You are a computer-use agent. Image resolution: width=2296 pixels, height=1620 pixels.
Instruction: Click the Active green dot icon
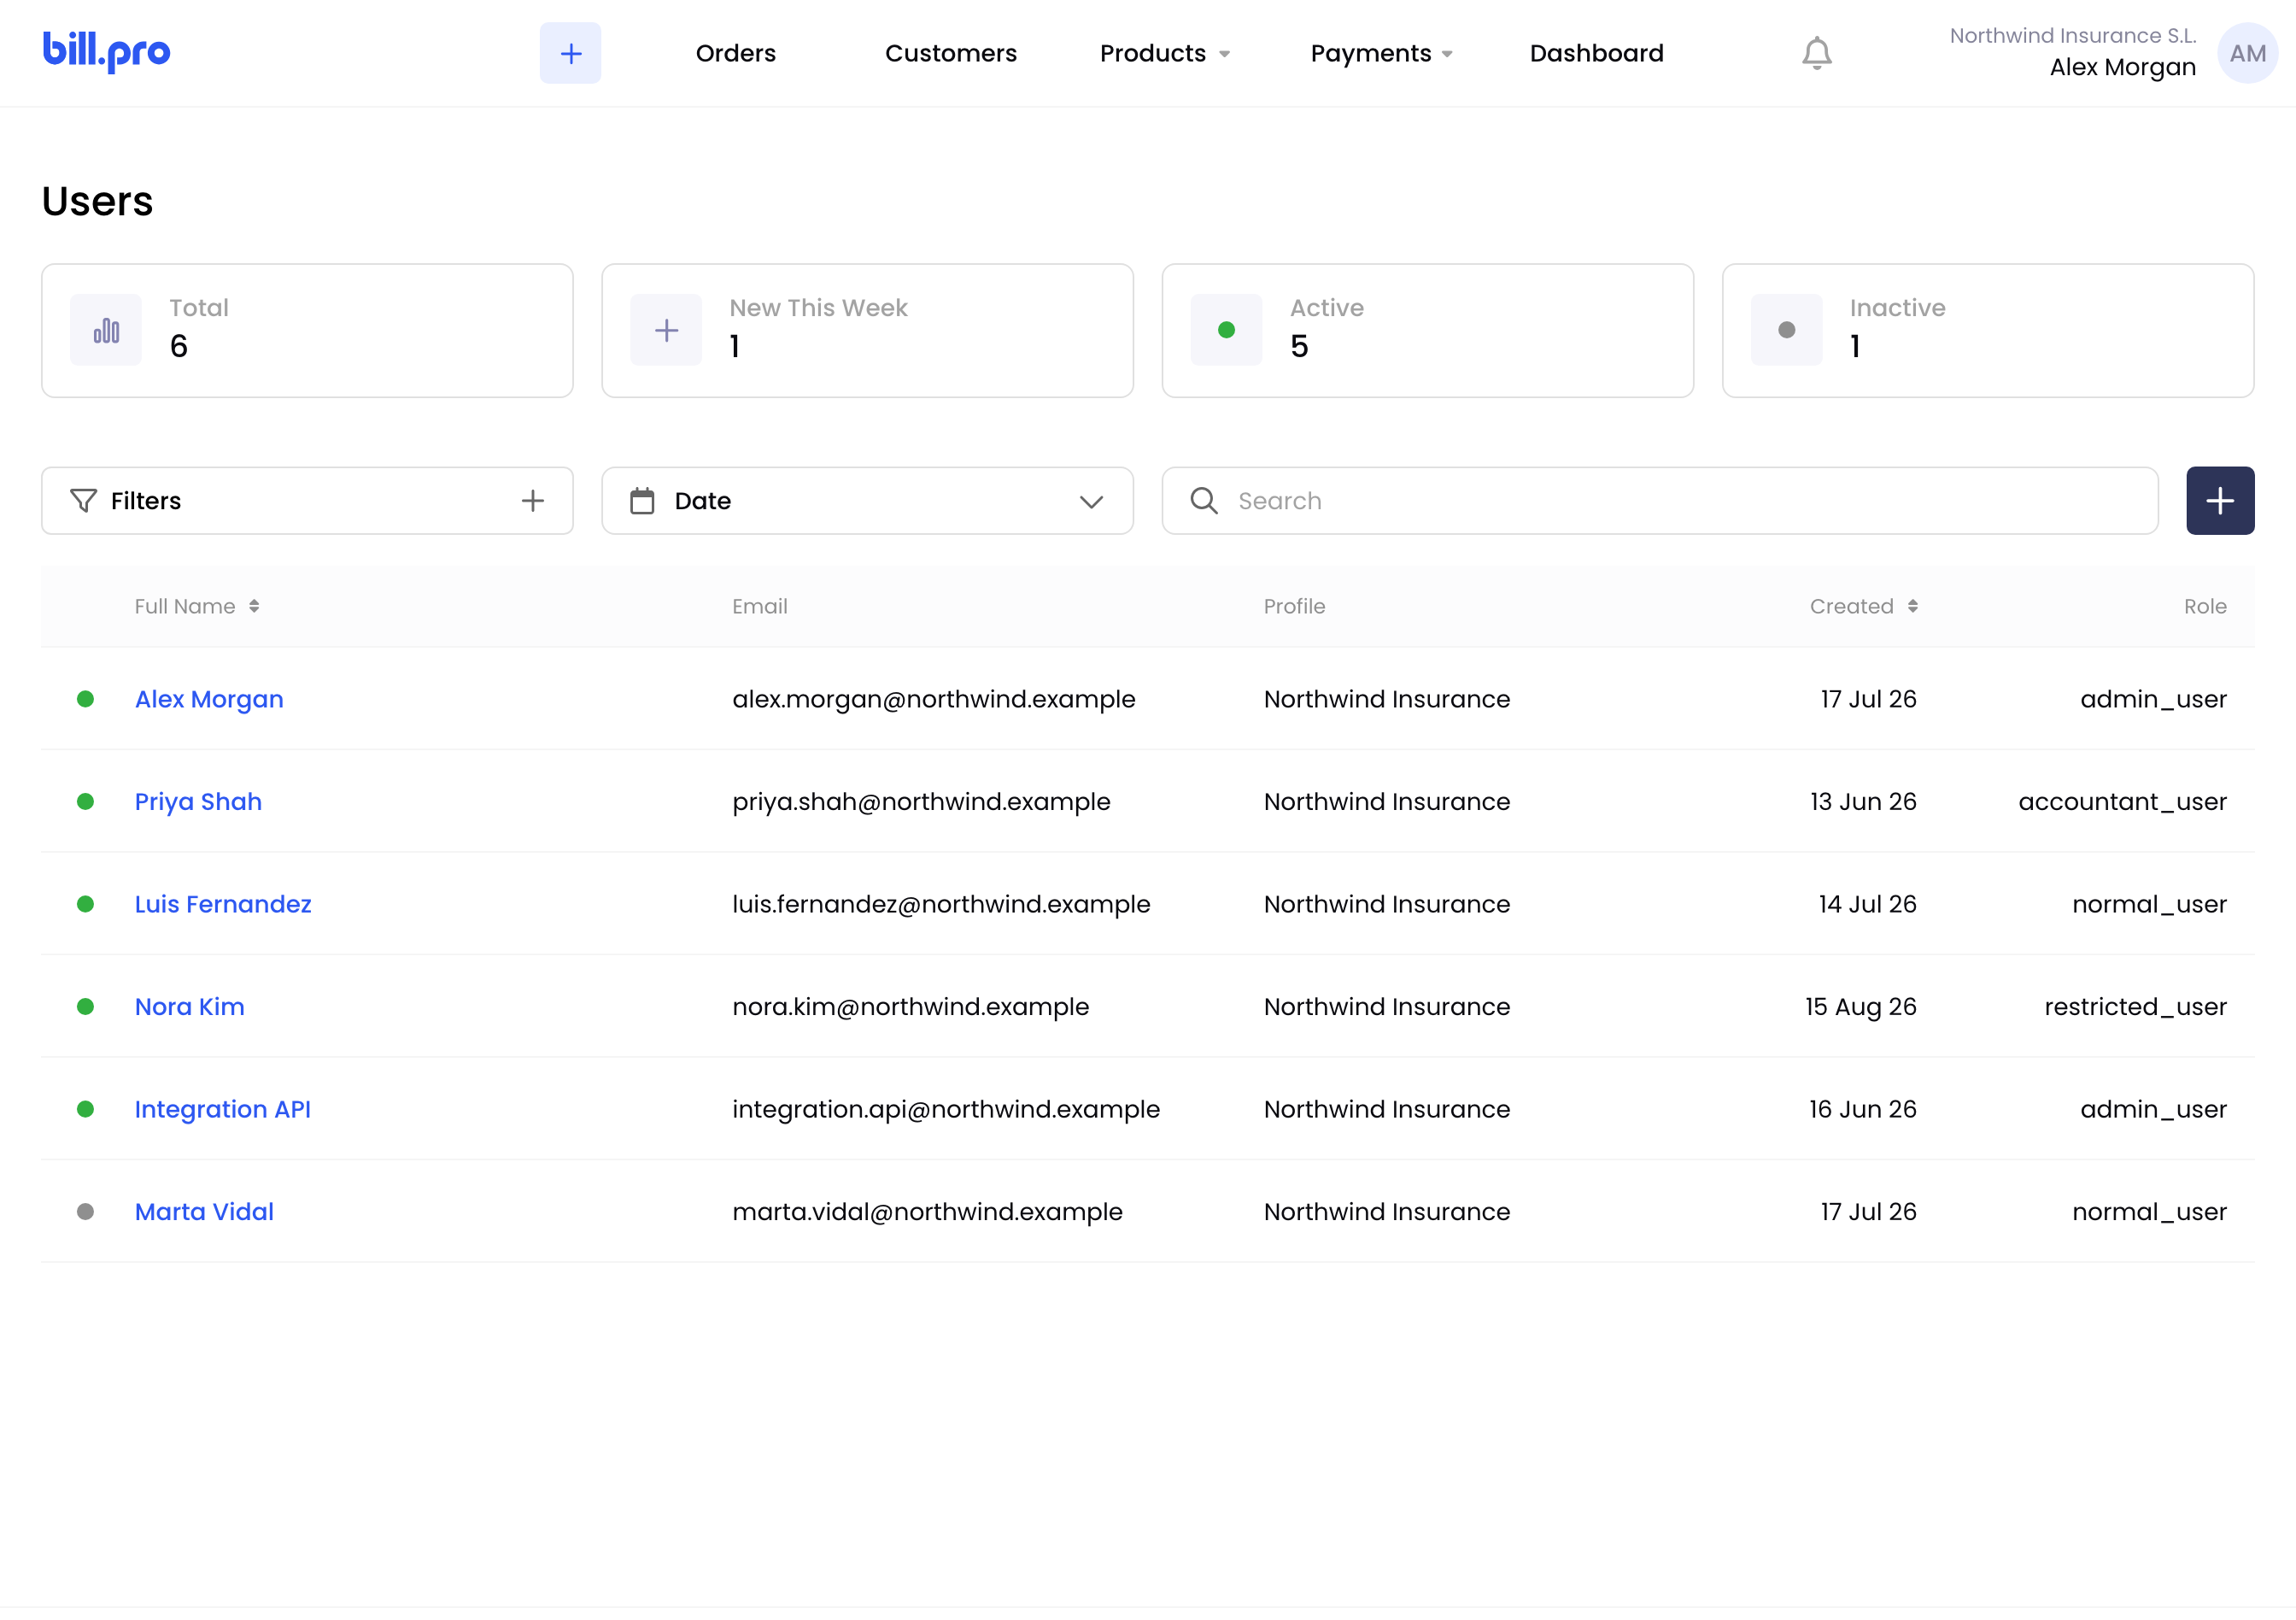1226,330
